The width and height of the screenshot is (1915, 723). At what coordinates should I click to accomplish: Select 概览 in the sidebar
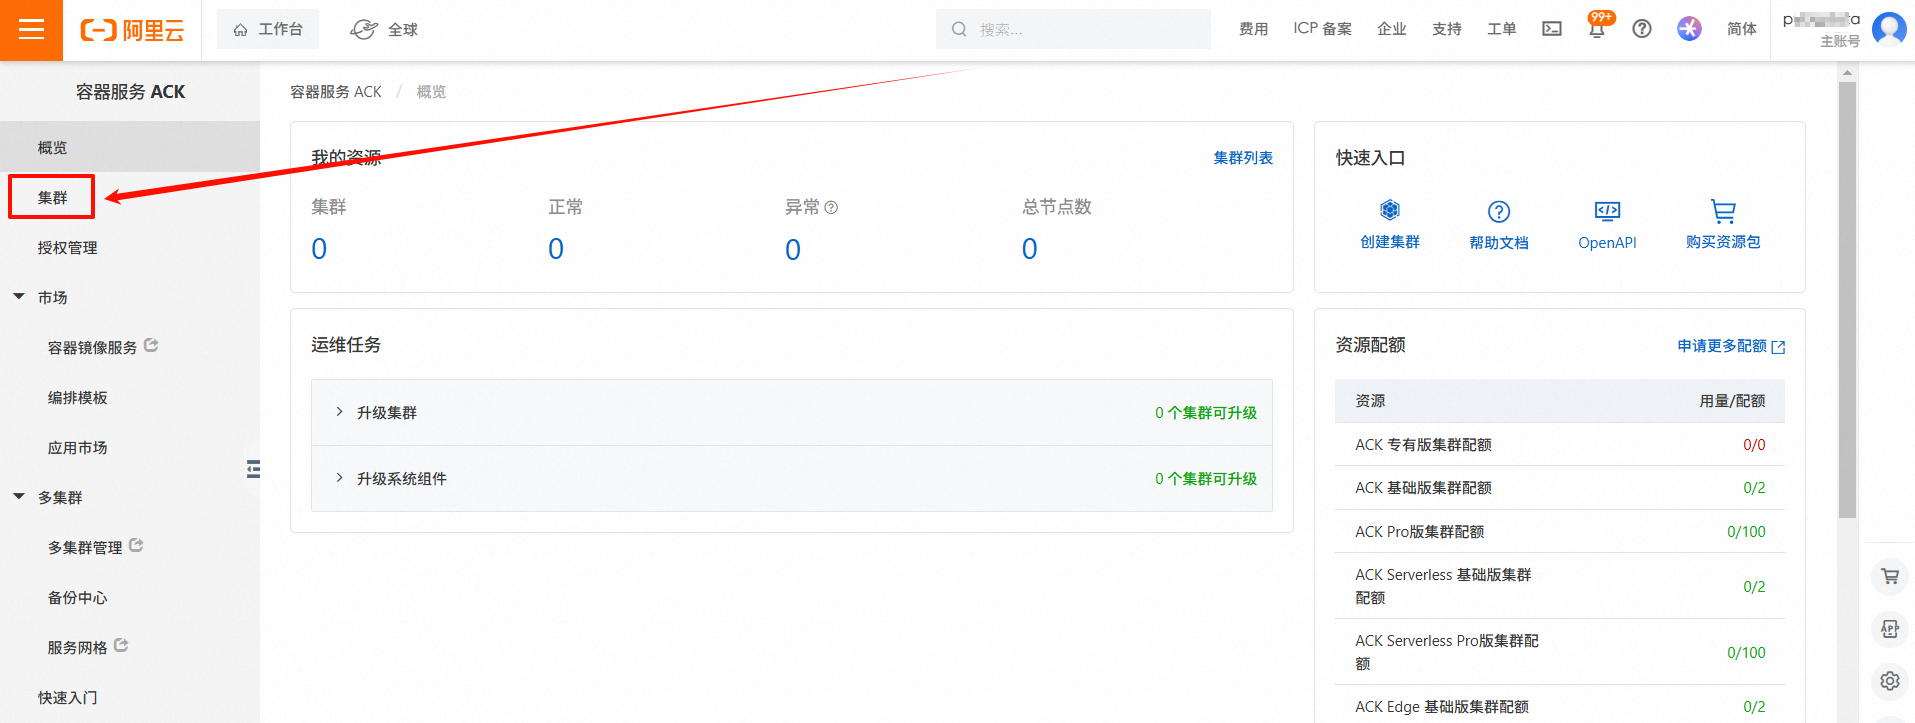(x=130, y=147)
